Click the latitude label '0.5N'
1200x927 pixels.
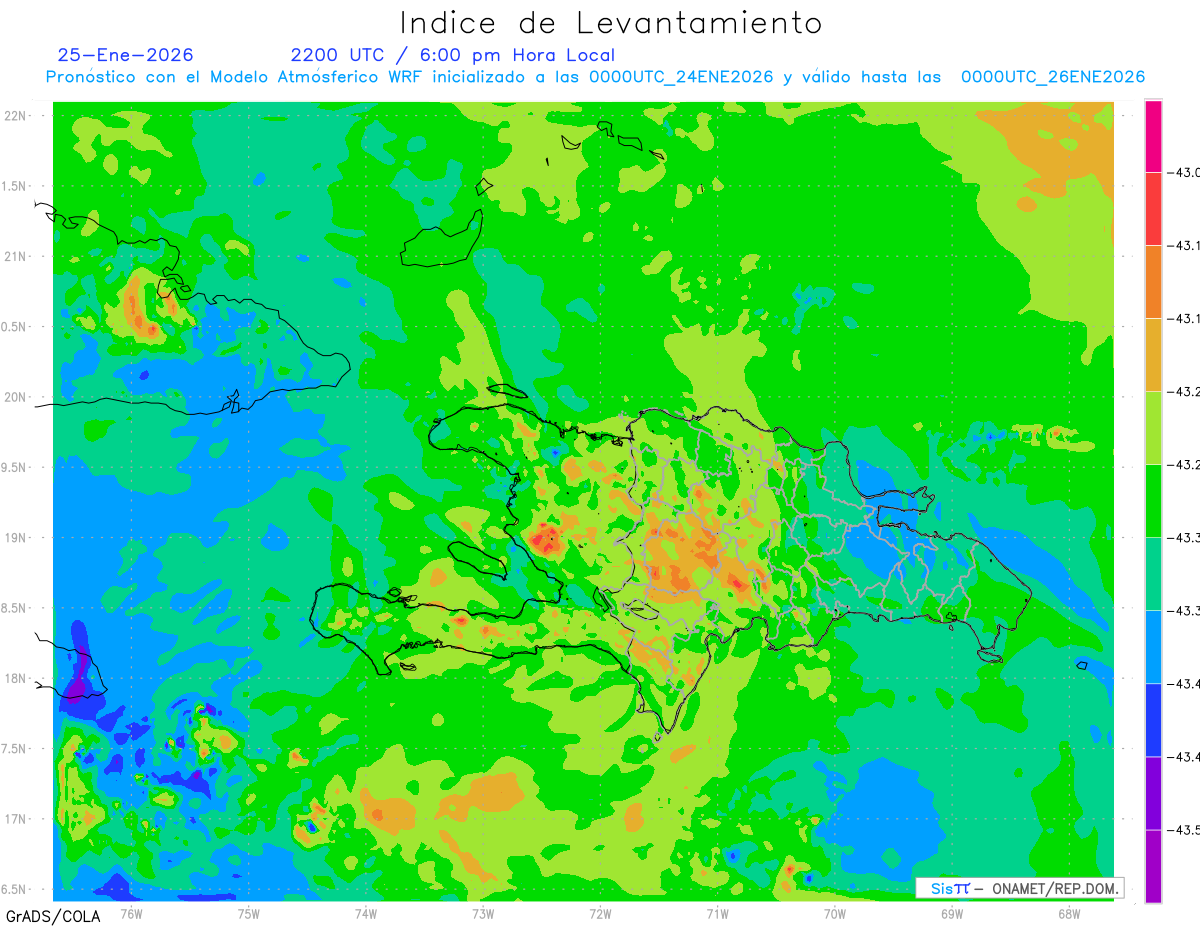point(15,327)
